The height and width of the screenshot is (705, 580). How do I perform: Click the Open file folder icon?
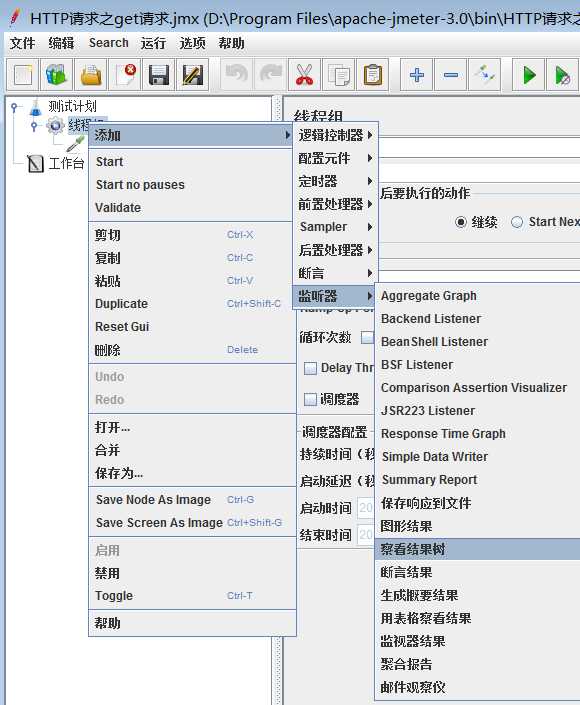91,75
